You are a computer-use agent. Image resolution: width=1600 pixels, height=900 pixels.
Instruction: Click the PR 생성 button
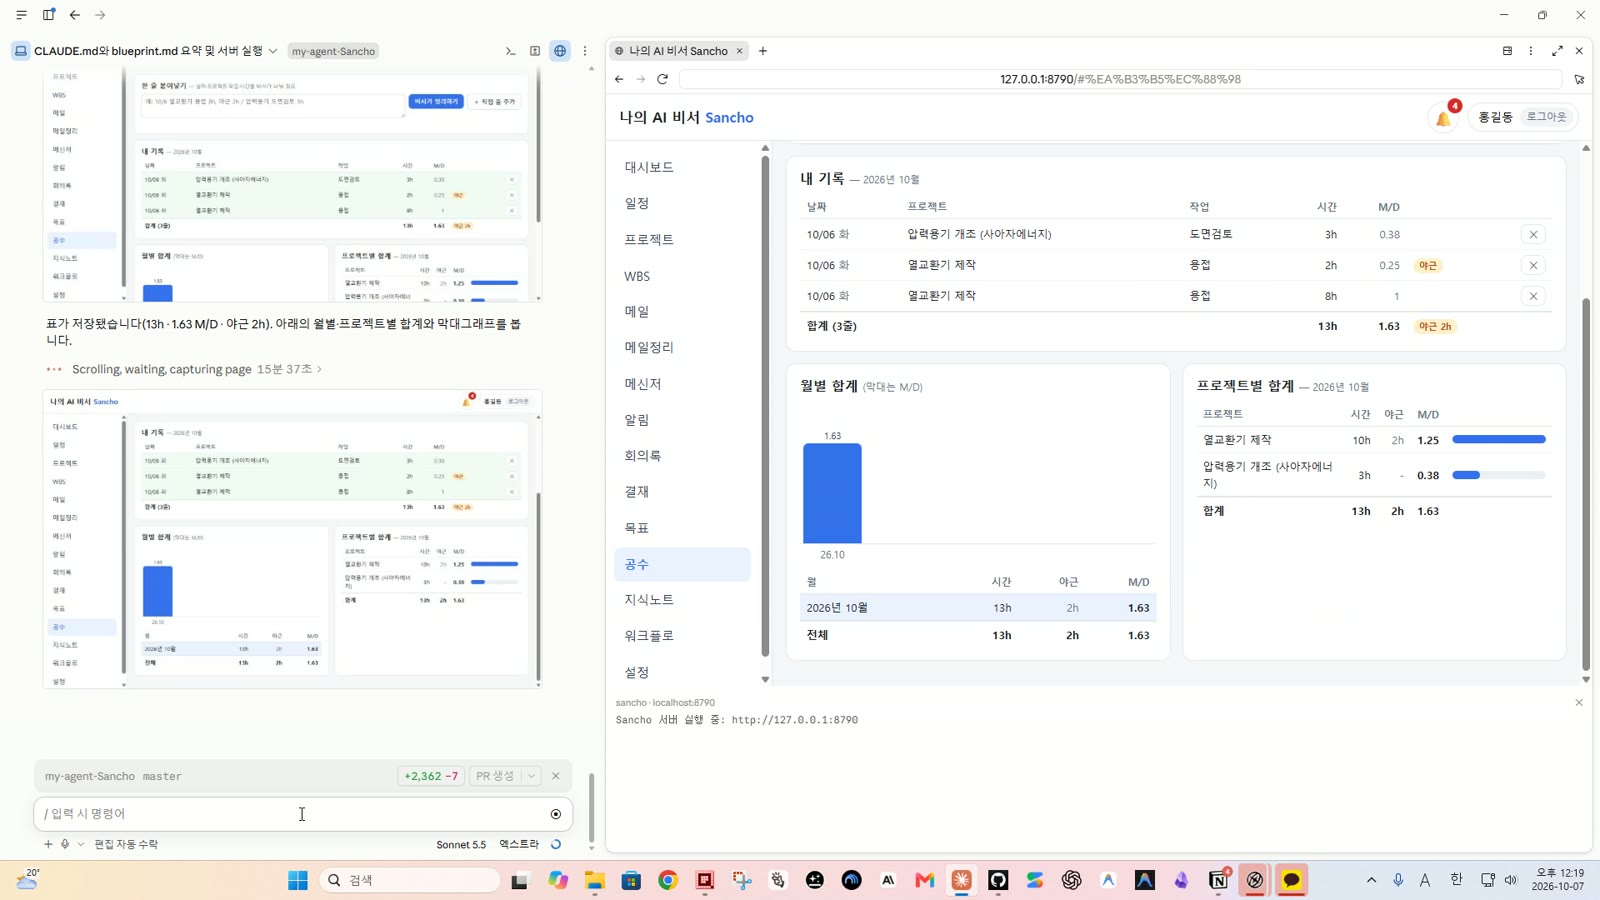[x=495, y=776]
